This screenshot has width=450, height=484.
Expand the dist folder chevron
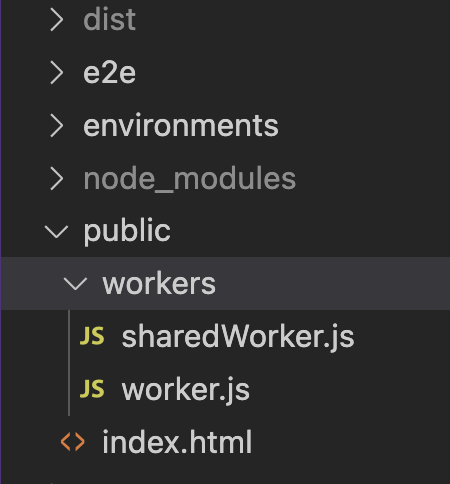[56, 20]
